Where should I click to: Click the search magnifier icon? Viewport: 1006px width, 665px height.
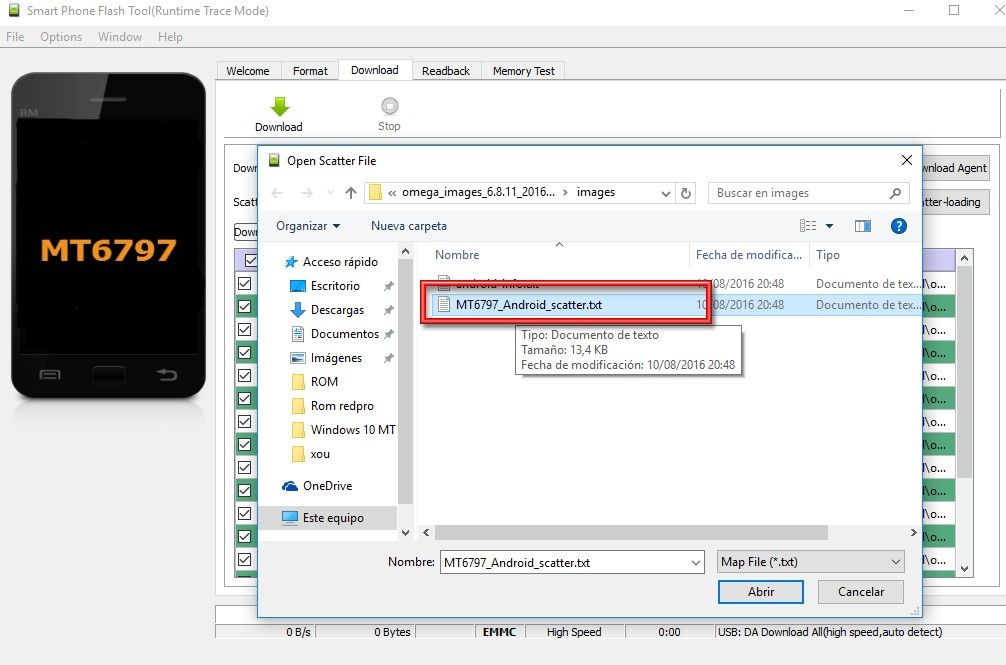[x=895, y=193]
